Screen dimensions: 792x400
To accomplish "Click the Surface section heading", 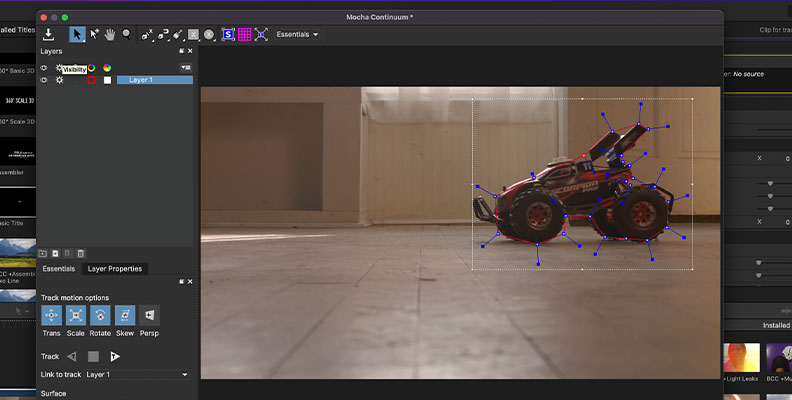I will pos(54,393).
